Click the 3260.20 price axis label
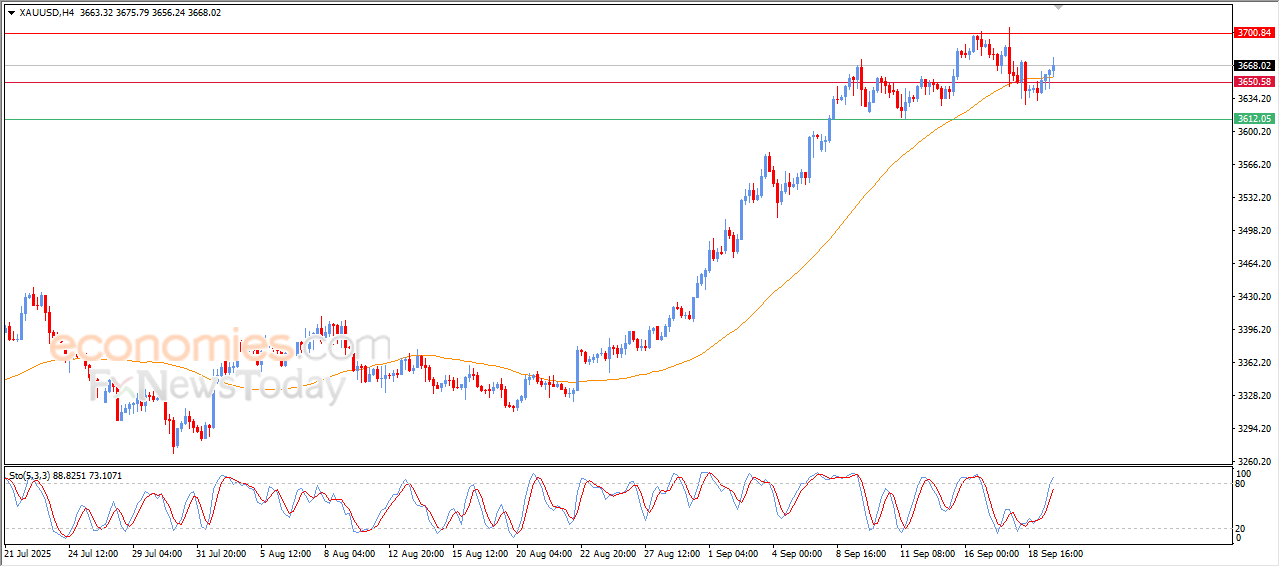Image resolution: width=1280 pixels, height=567 pixels. (x=1253, y=462)
